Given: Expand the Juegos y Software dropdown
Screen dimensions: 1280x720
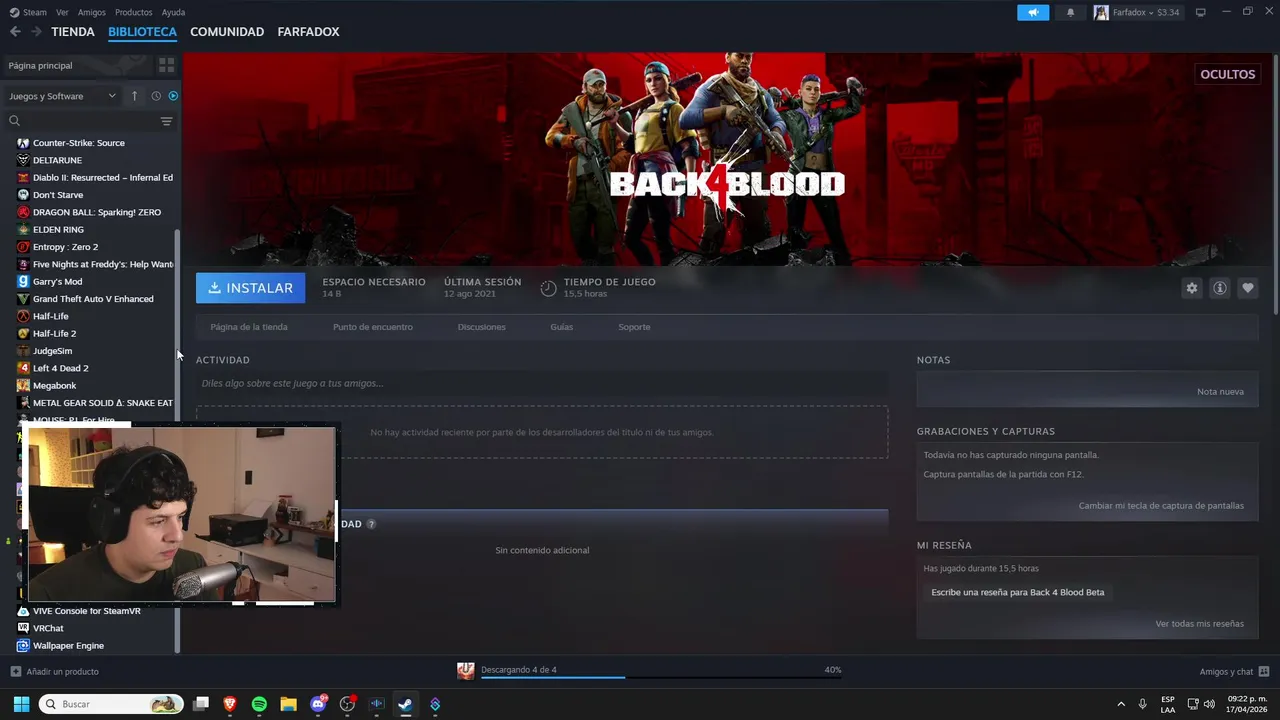Looking at the screenshot, I should click(x=62, y=96).
